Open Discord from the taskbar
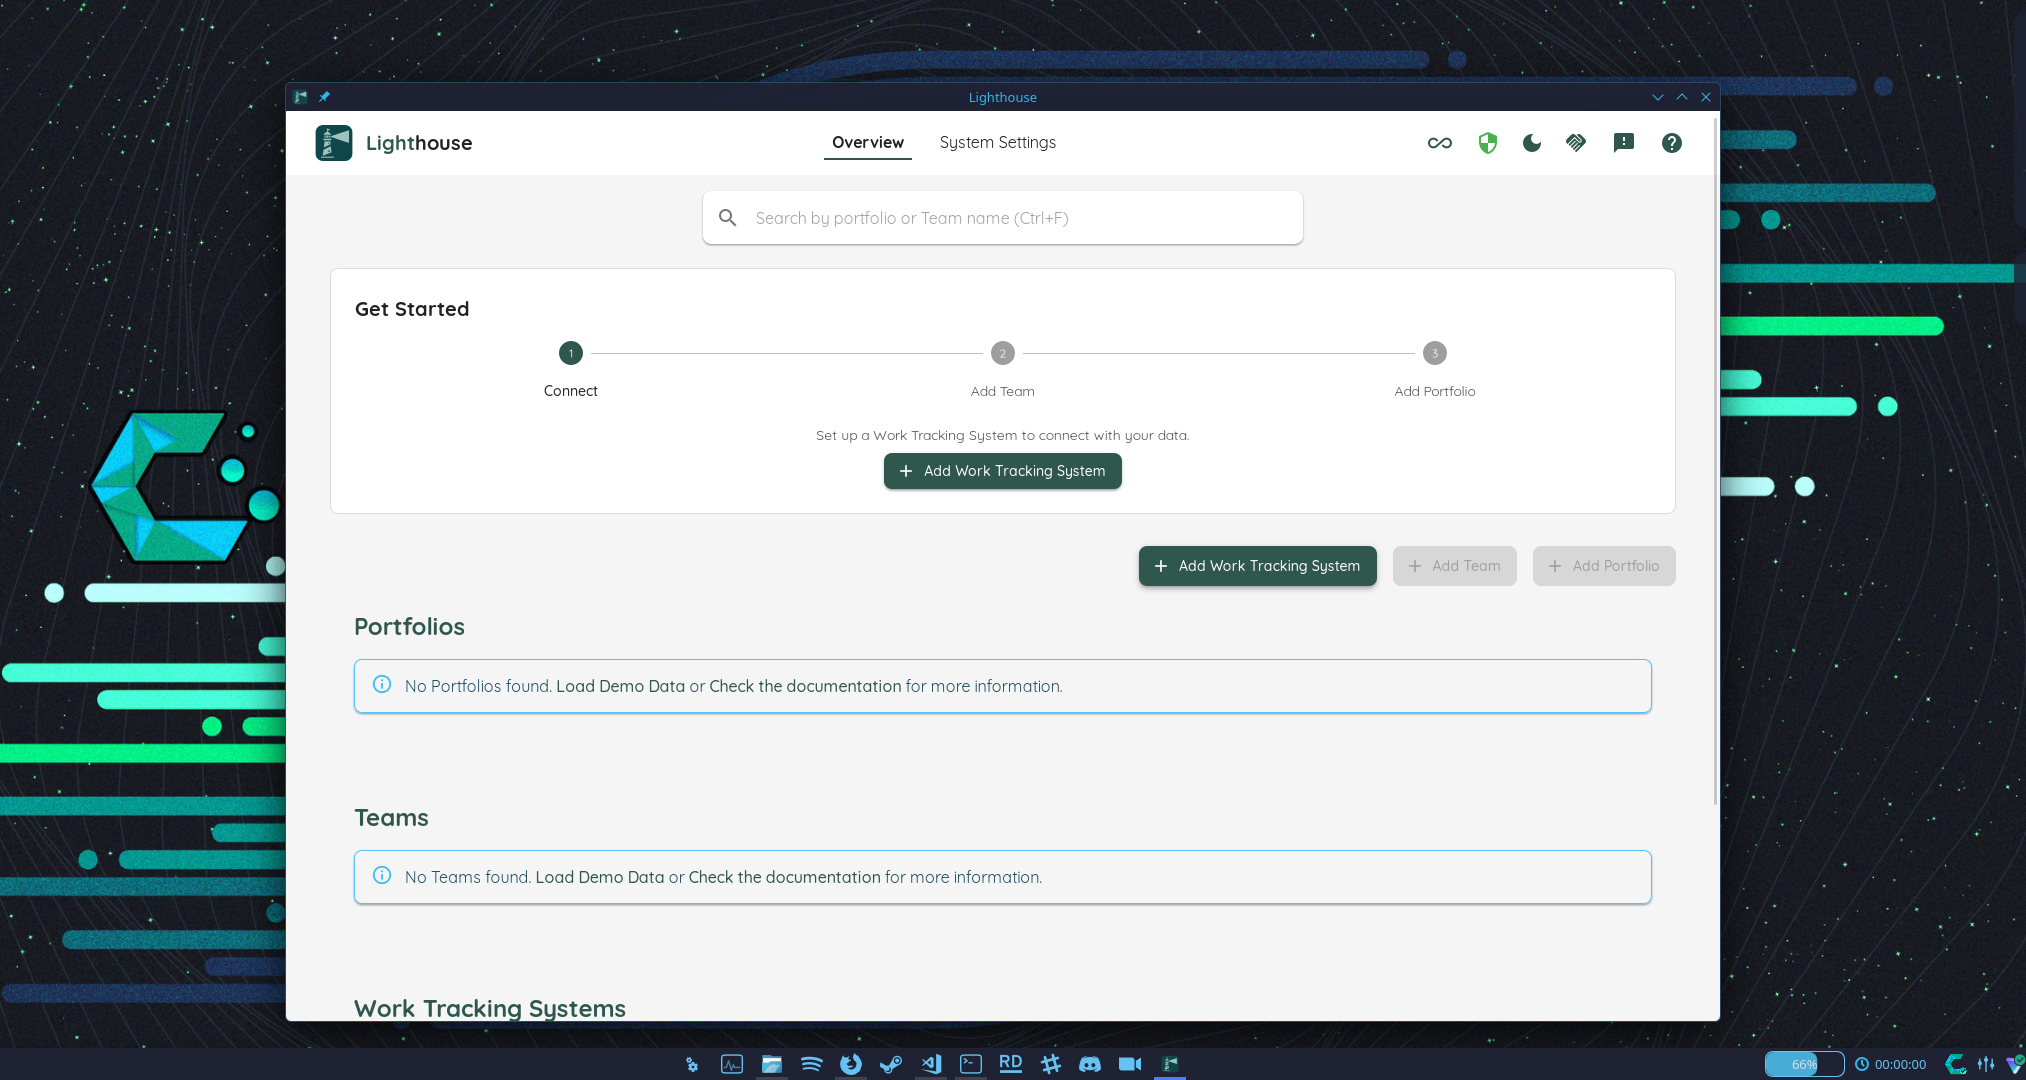This screenshot has width=2026, height=1080. click(x=1090, y=1064)
